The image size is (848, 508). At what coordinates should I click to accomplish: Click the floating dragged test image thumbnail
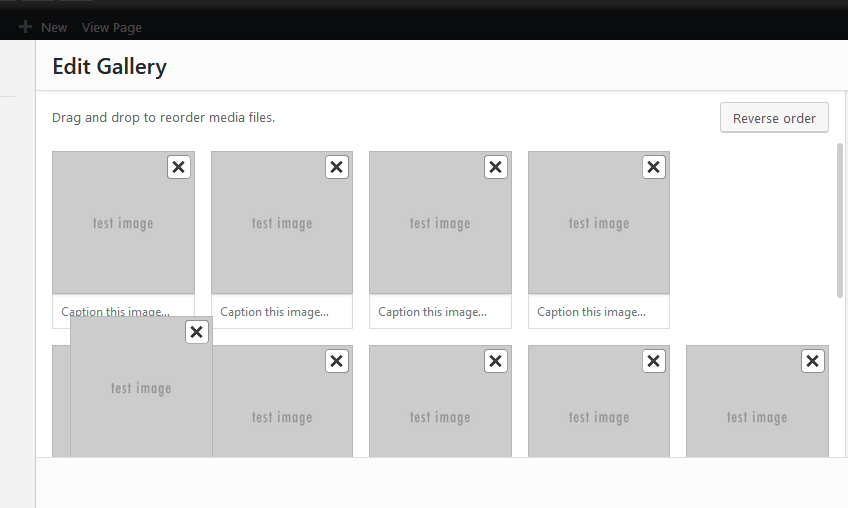pyautogui.click(x=141, y=387)
